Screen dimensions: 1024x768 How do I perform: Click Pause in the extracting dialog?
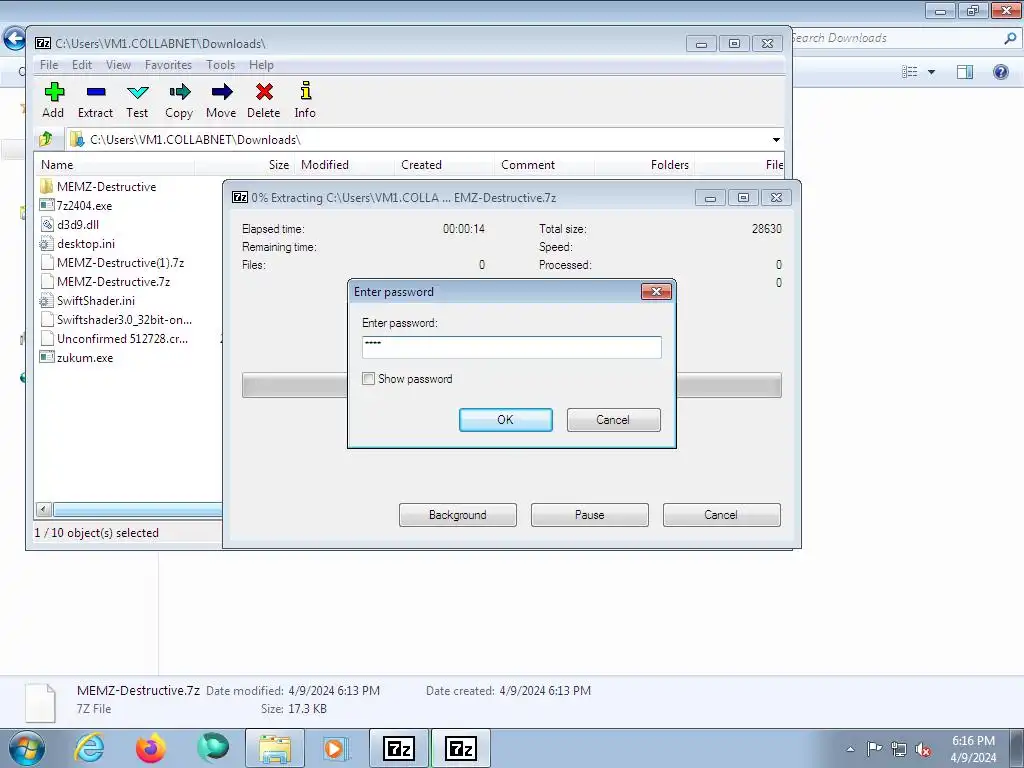pos(590,515)
